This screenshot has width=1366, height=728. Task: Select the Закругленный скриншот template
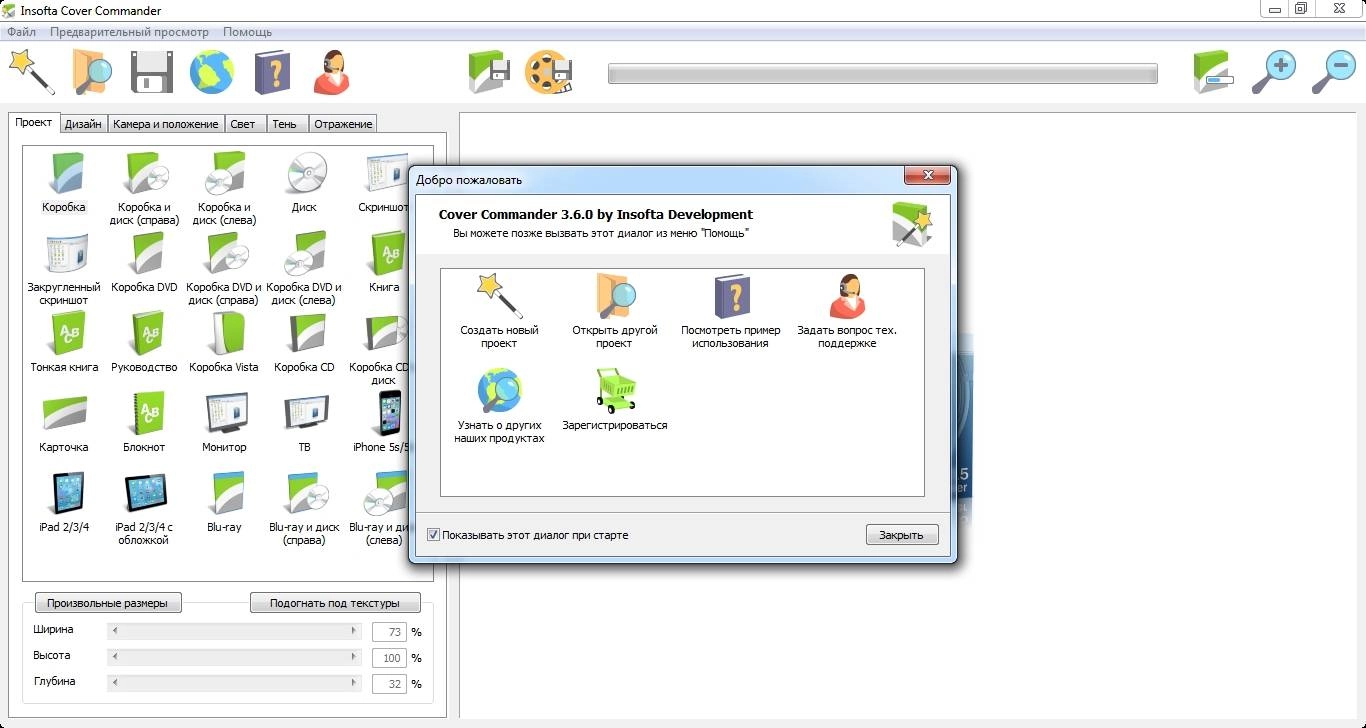coord(64,268)
